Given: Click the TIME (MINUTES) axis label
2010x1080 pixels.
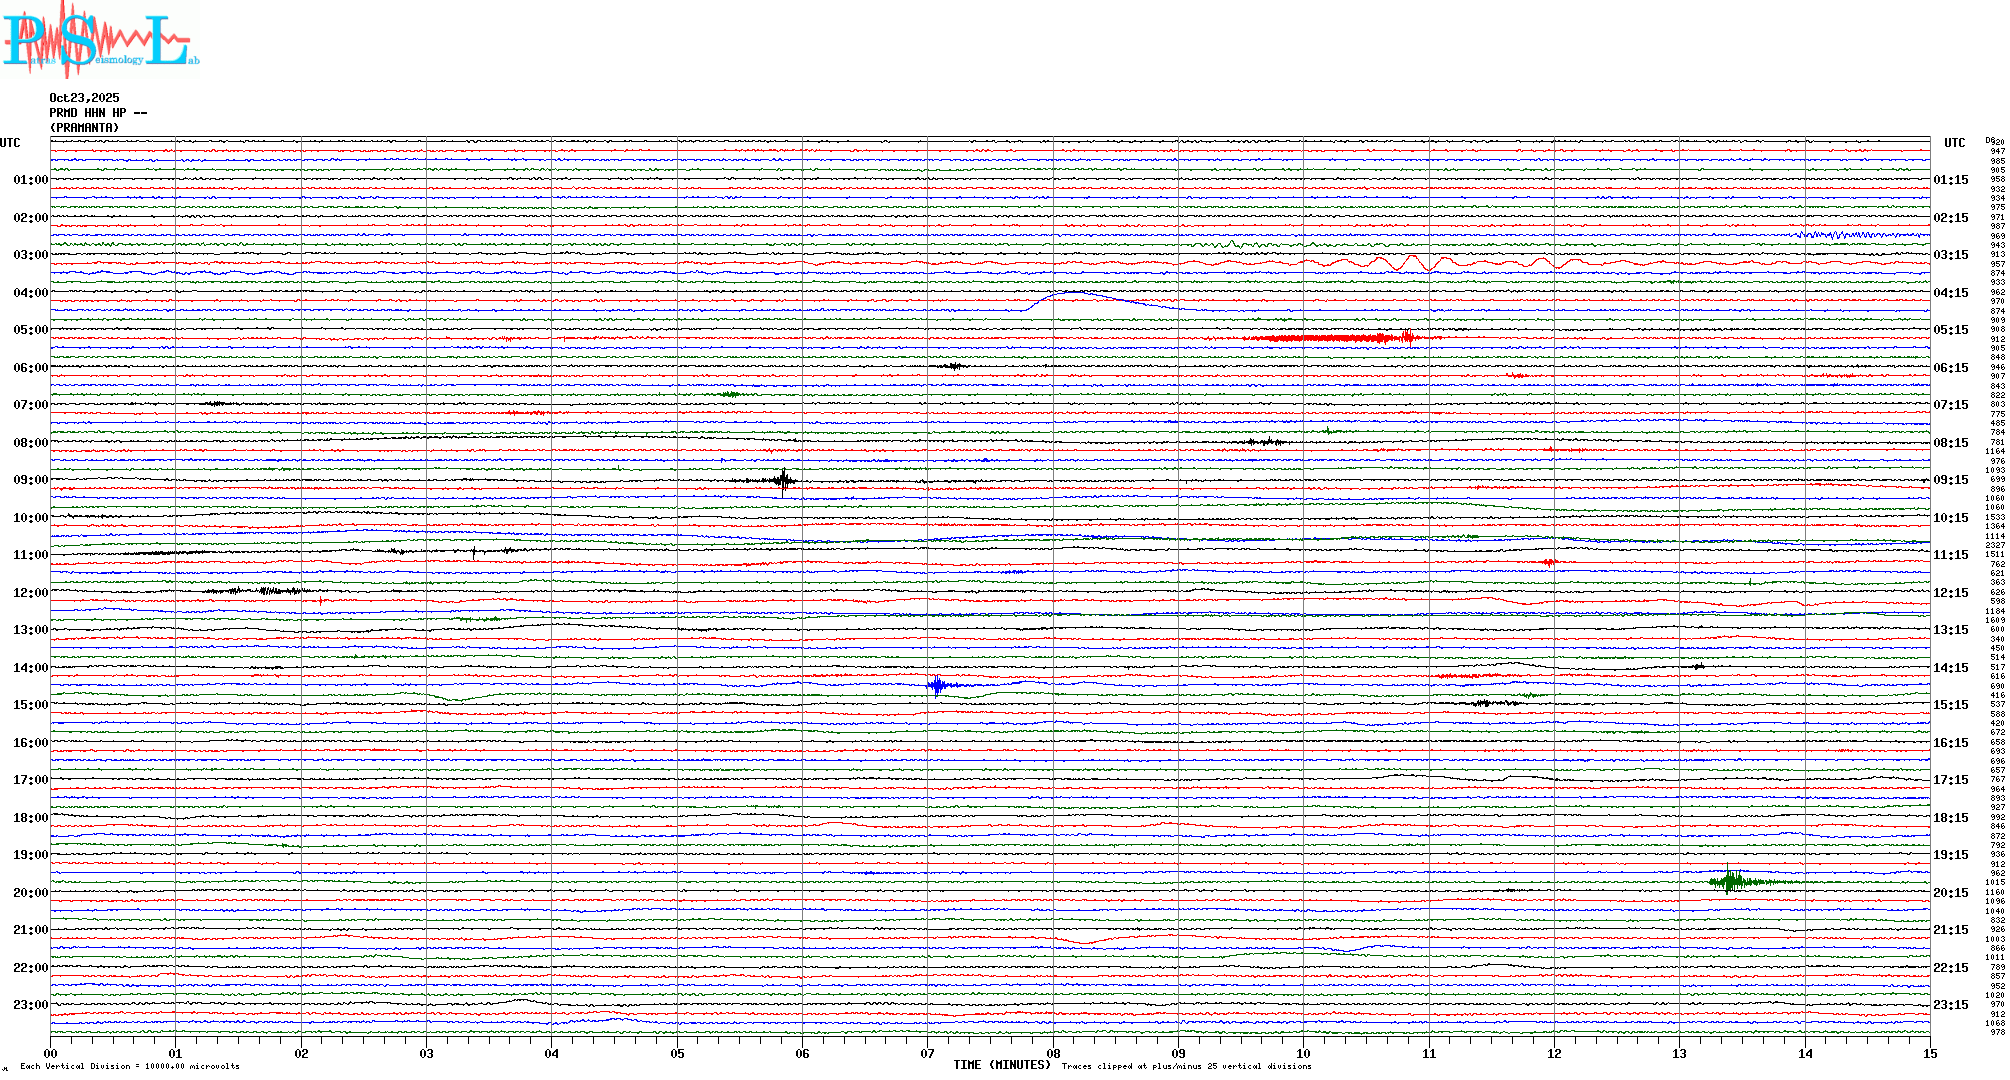Looking at the screenshot, I should coord(1001,1066).
